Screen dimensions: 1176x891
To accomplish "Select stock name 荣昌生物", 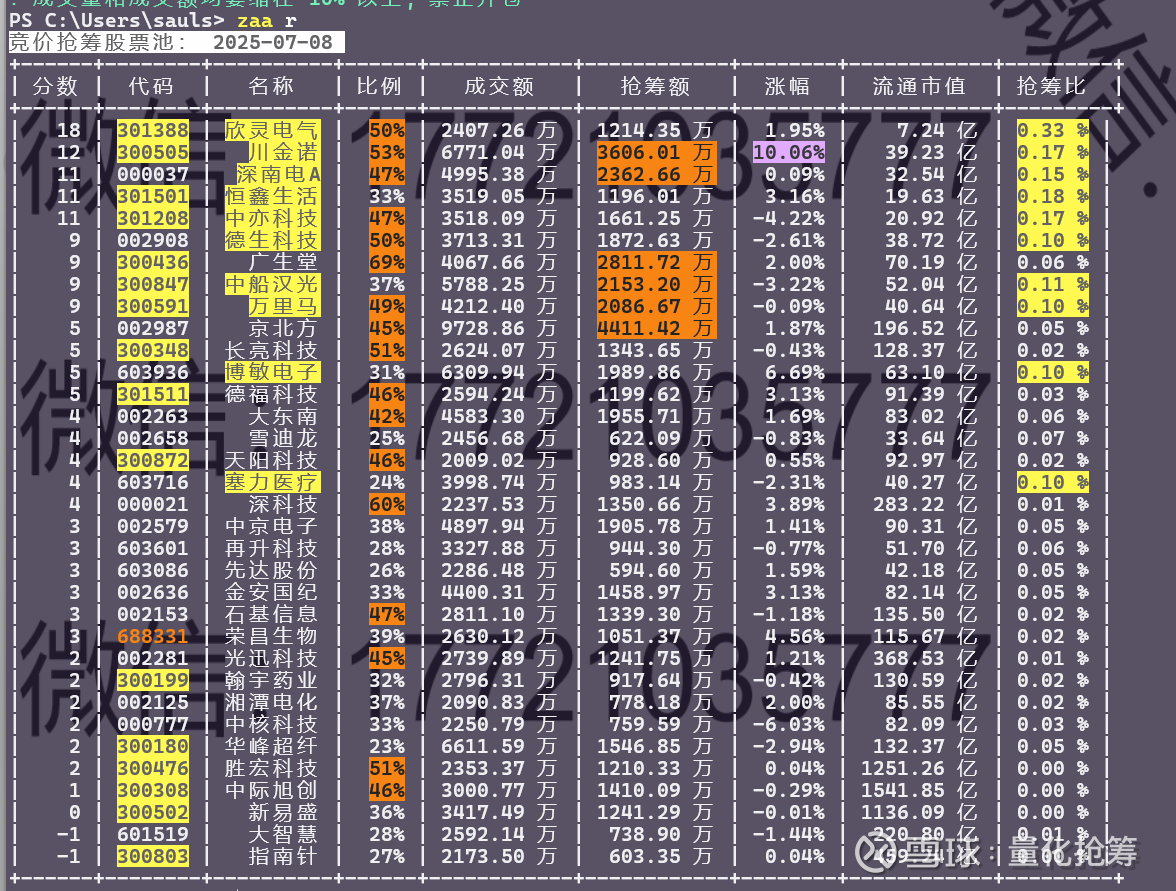I will click(x=272, y=637).
